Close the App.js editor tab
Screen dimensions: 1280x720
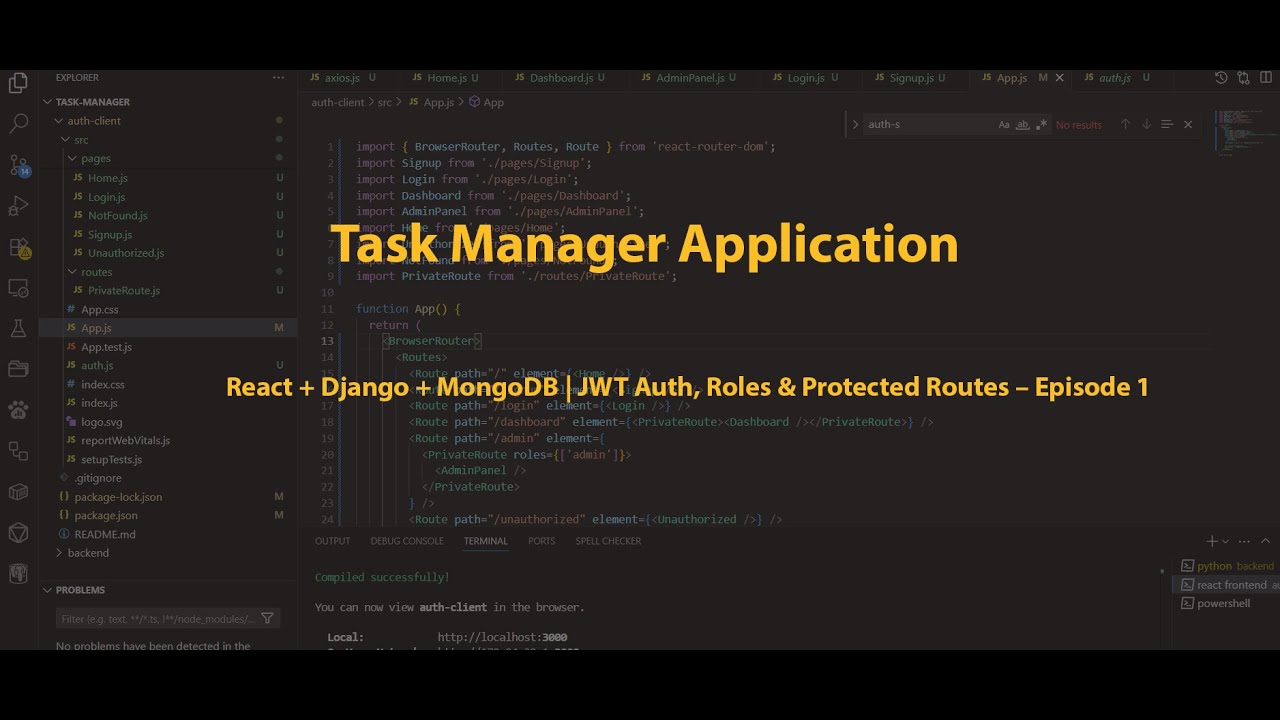[x=1060, y=77]
